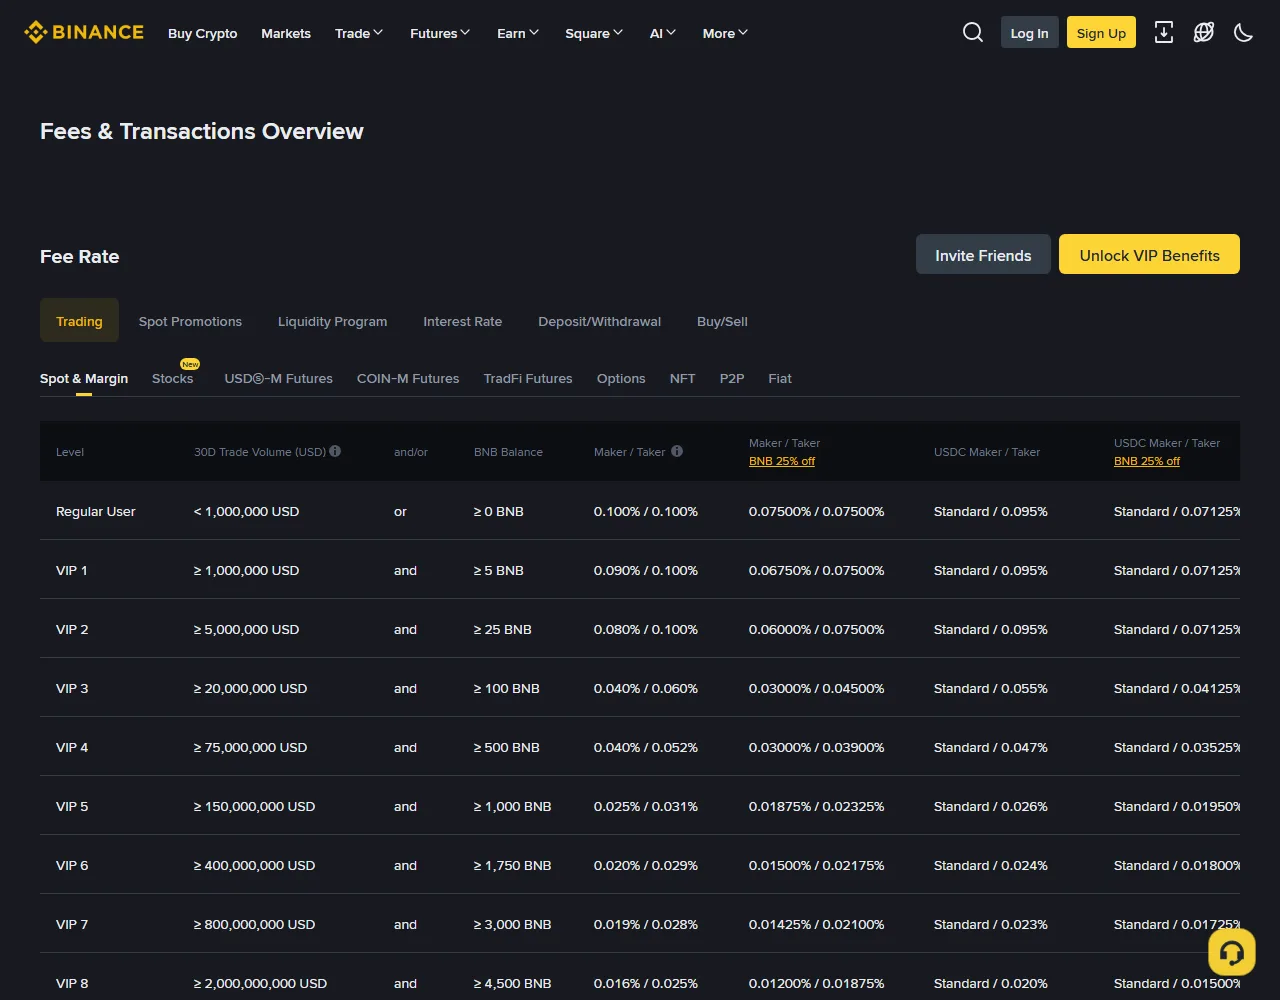1280x1000 pixels.
Task: Switch to Buy/Sell tab
Action: point(722,321)
